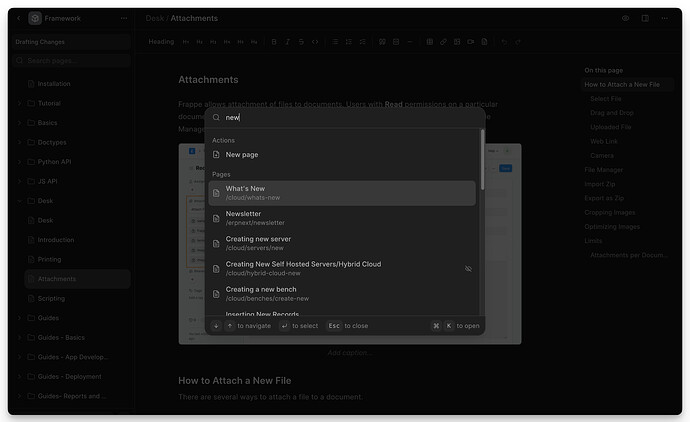
Task: Expand the Tutorial folder
Action: 19,103
